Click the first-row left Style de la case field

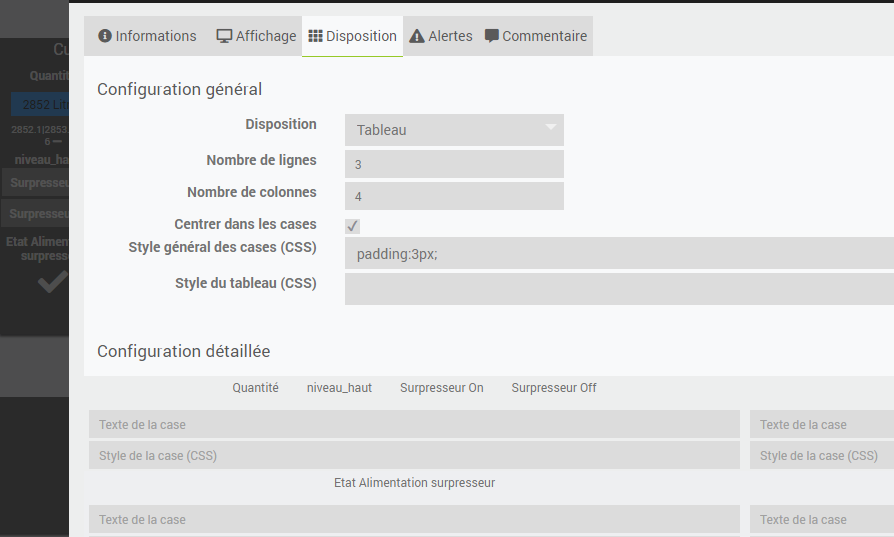pyautogui.click(x=415, y=455)
